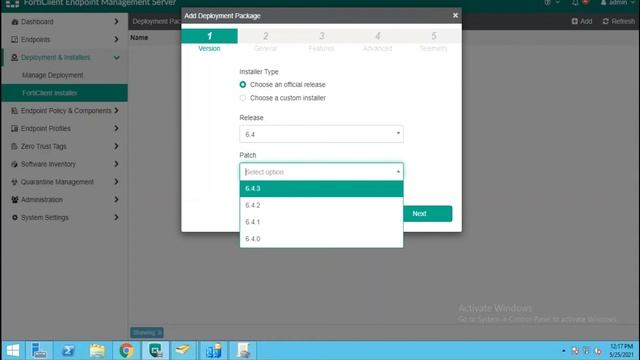Click the Deployment & Installers icon

coord(15,58)
